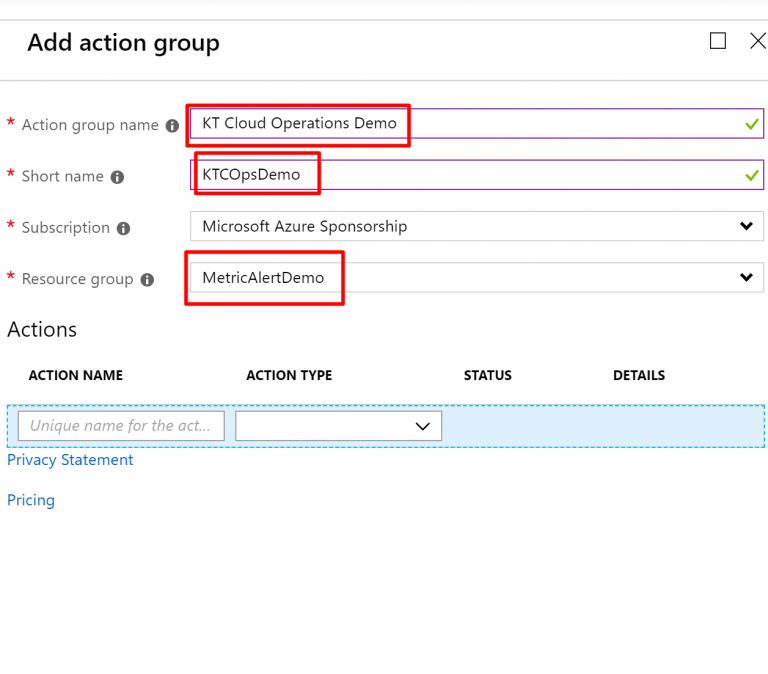Viewport: 768px width, 674px height.
Task: Close the Add action group panel
Action: point(757,41)
